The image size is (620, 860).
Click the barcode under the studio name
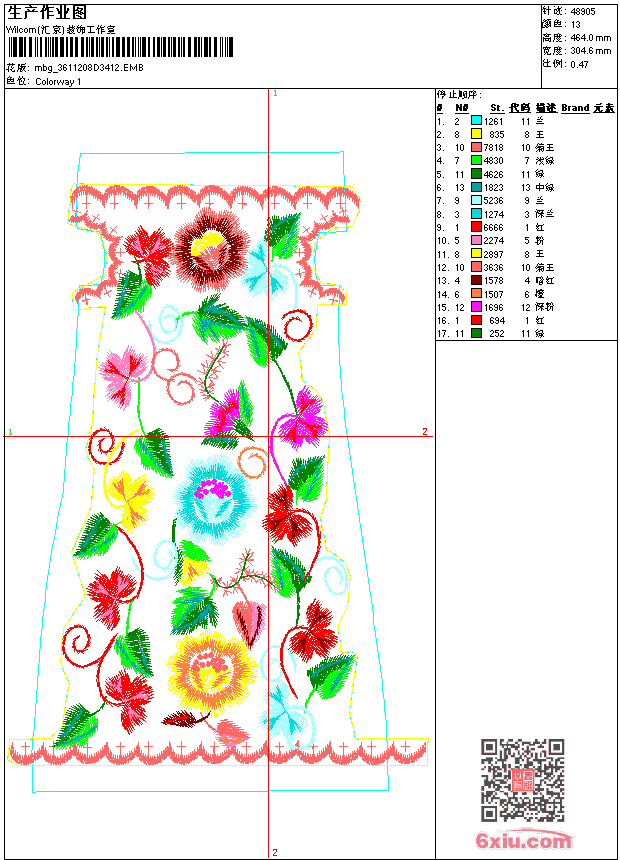[120, 47]
